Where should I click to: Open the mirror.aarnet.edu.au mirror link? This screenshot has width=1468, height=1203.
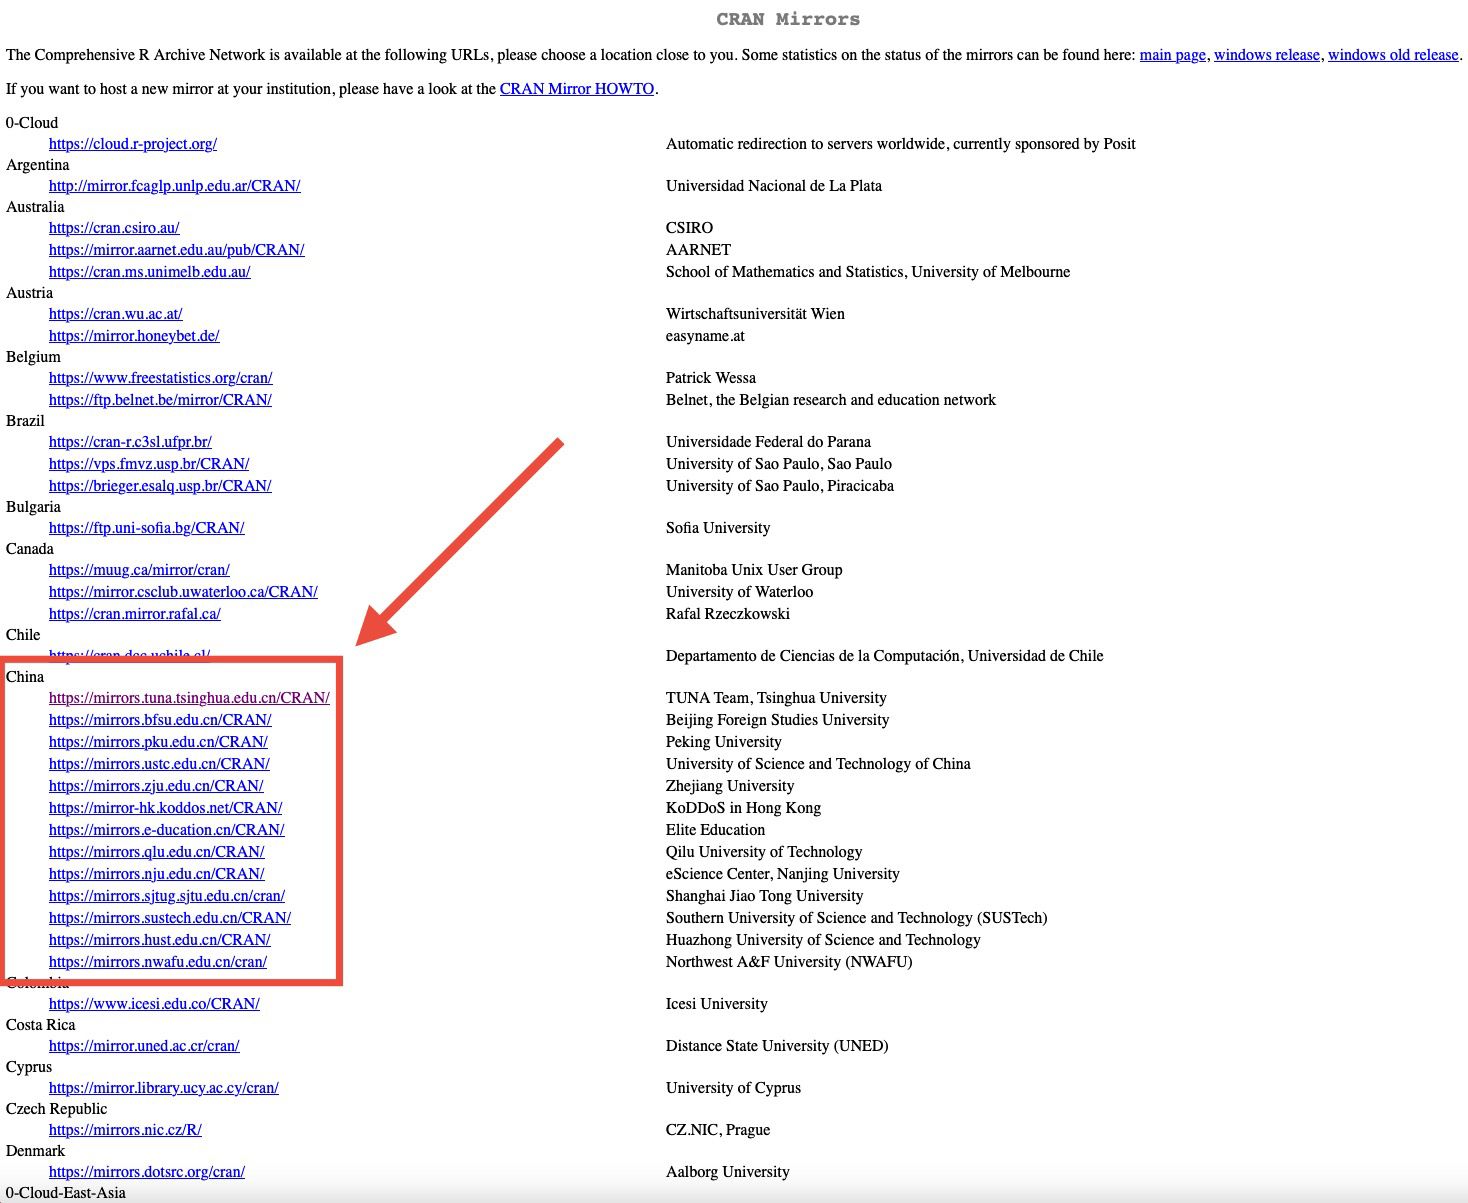coord(177,250)
